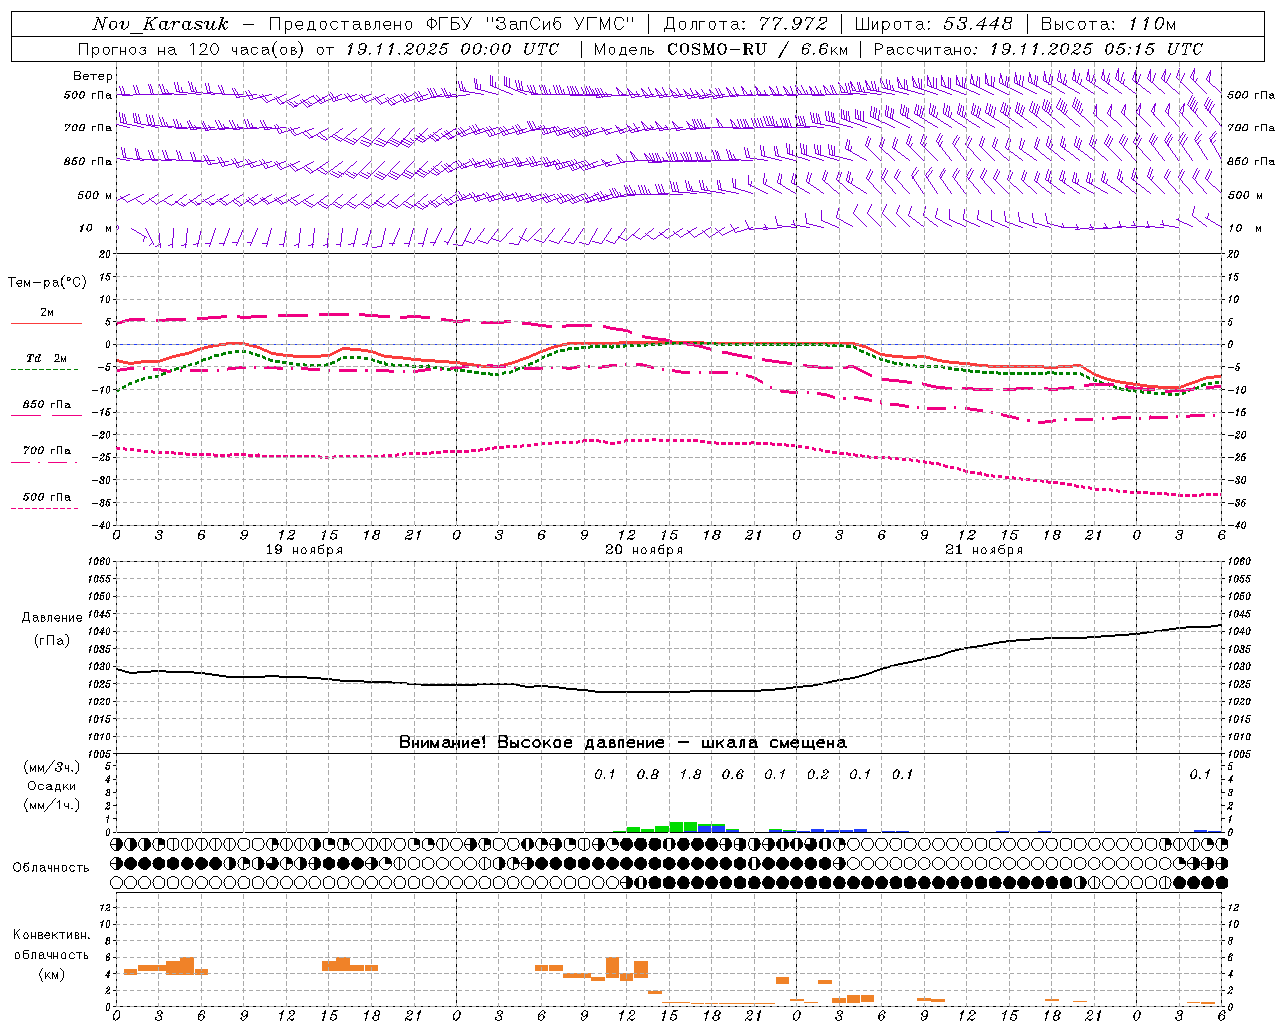This screenshot has height=1024, width=1280.
Task: Click the Осадки label
Action: tap(52, 786)
